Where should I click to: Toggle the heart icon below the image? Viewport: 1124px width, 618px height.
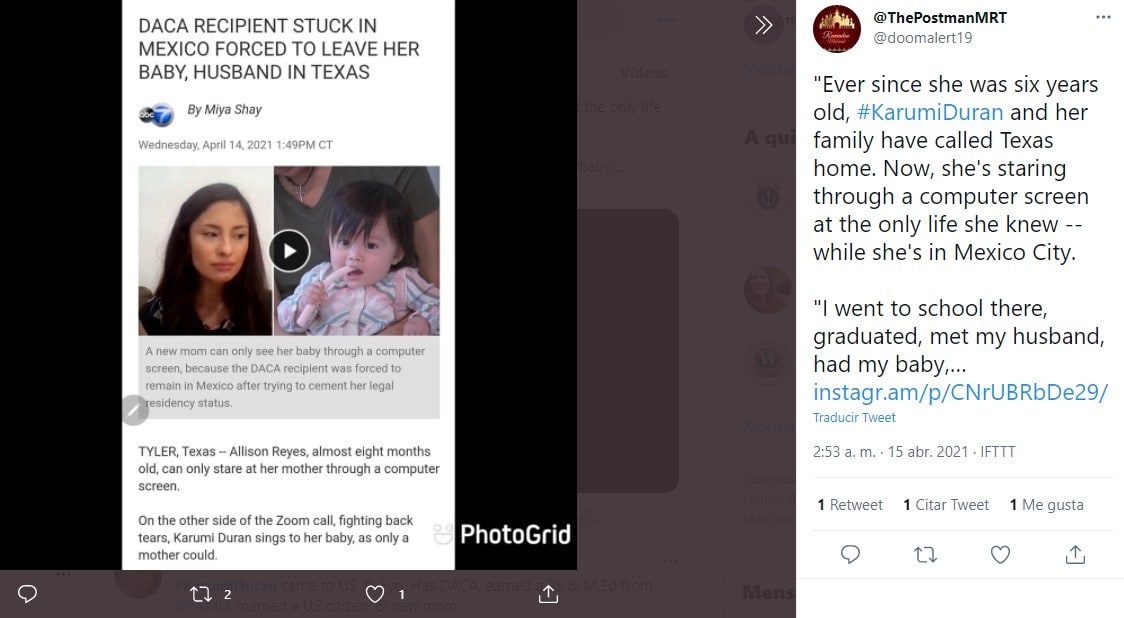tap(375, 594)
